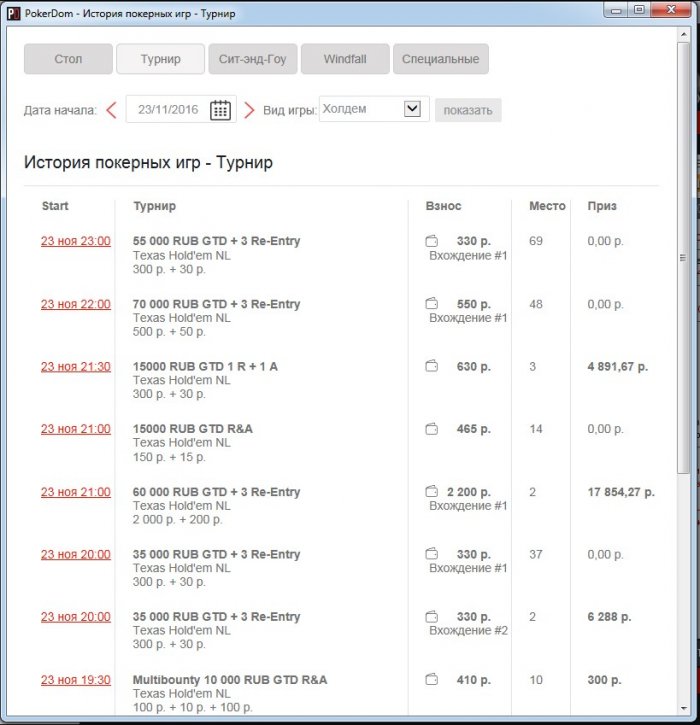Screen dimensions: 700x725
Task: Open the Сит-энд-Гоу tab
Action: click(252, 59)
